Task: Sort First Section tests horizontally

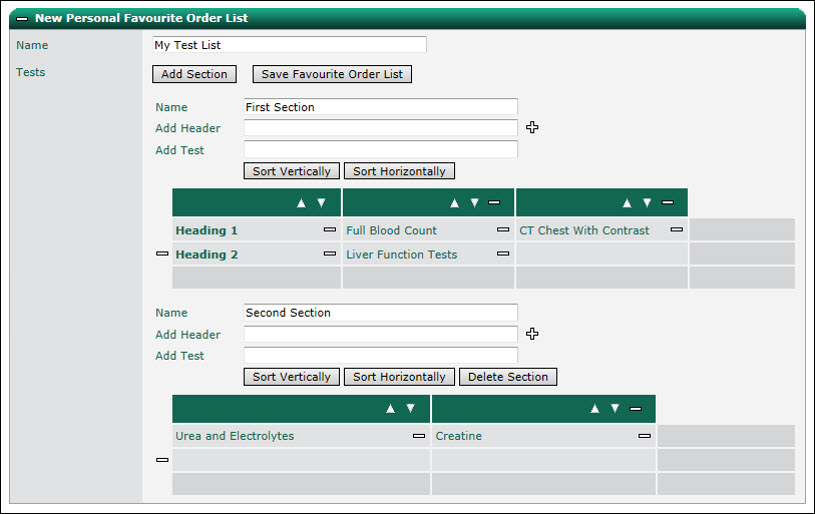Action: 399,171
